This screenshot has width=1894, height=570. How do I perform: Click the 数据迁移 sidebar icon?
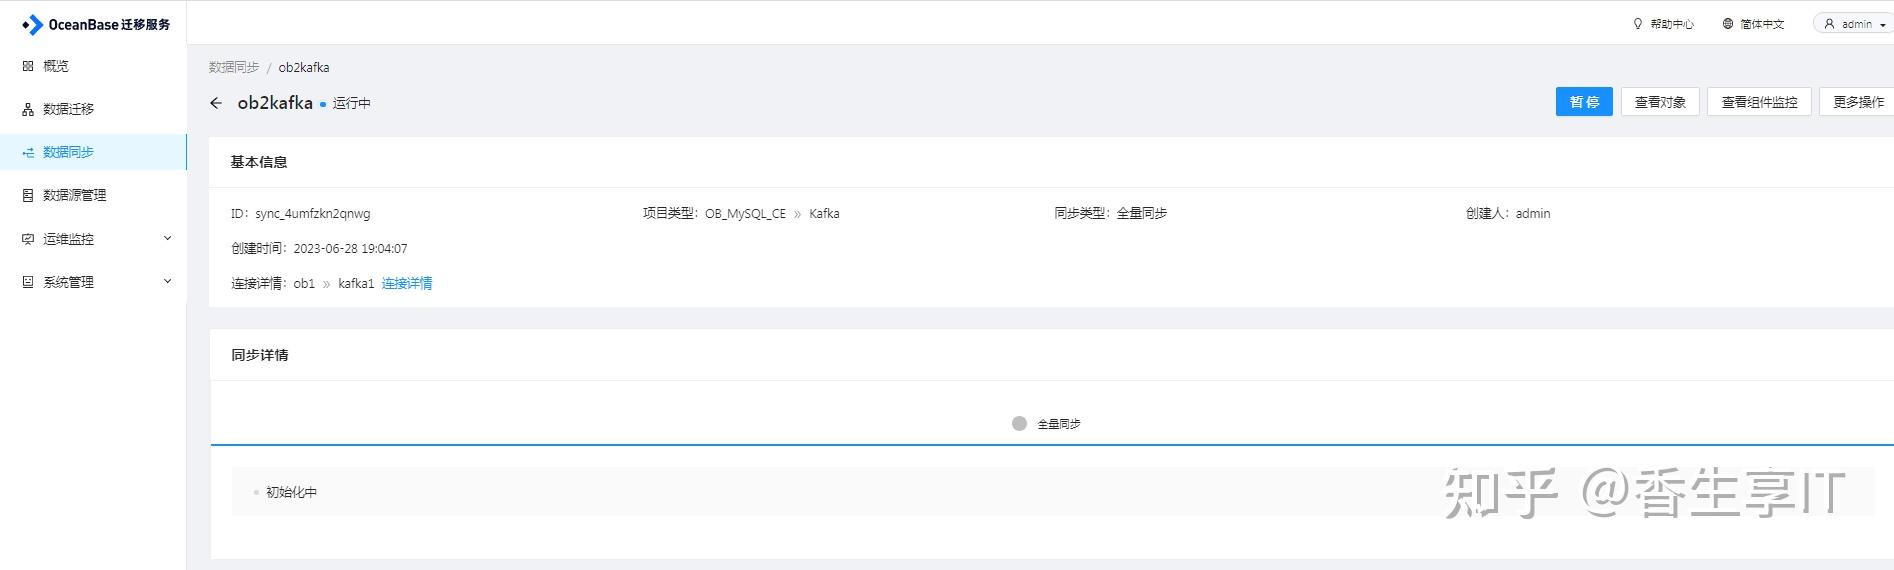[x=28, y=109]
